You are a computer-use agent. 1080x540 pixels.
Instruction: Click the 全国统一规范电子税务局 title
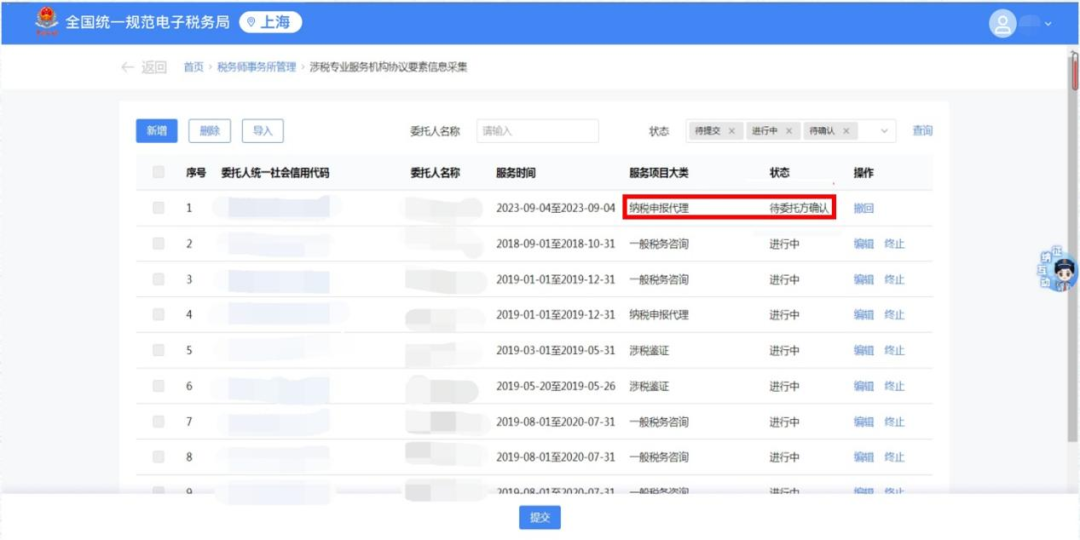click(x=147, y=22)
